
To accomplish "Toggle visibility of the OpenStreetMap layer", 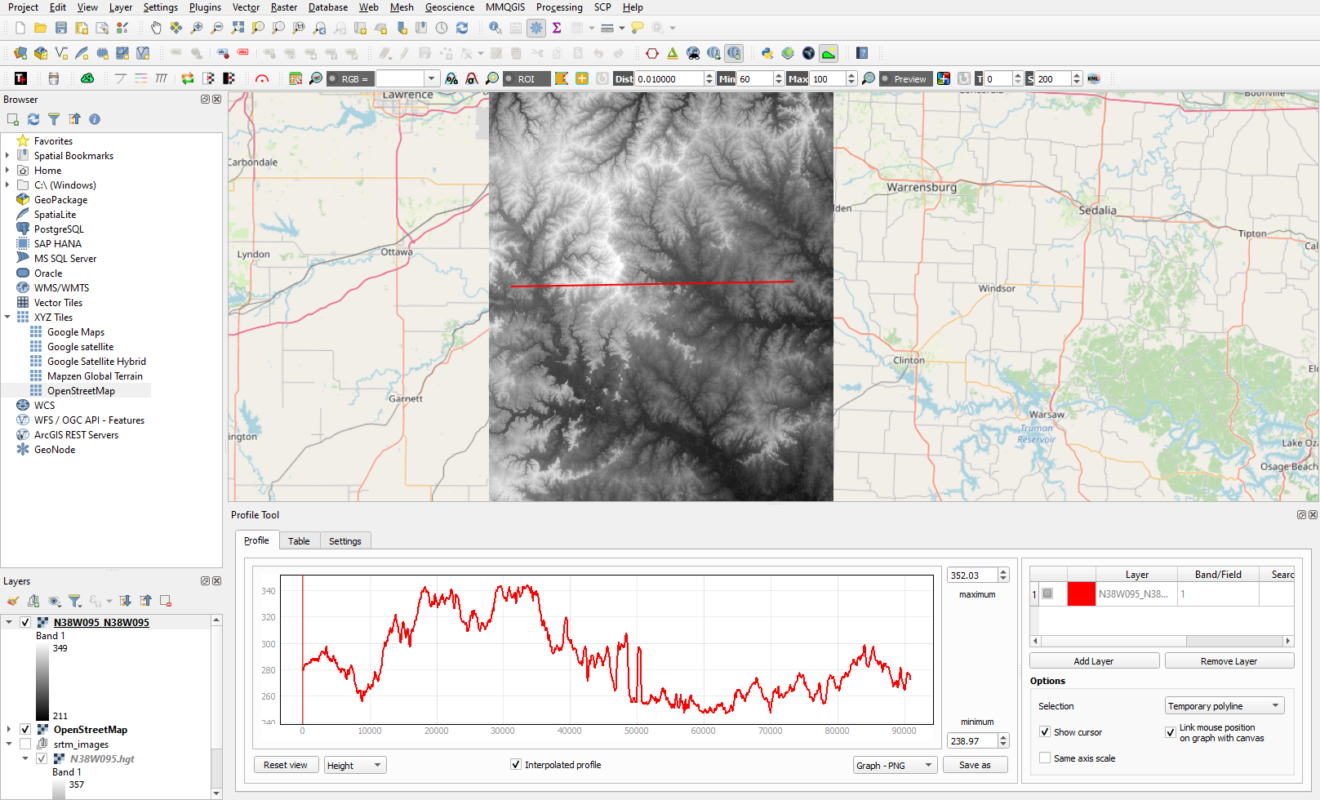I will click(25, 729).
